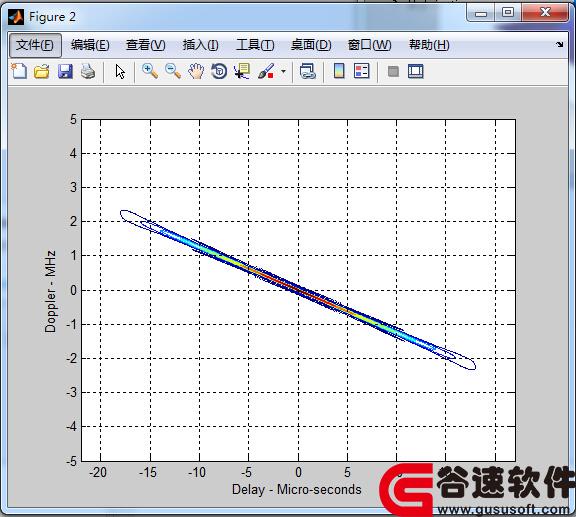The height and width of the screenshot is (517, 576).
Task: Open the 文件(F) menu
Action: [35, 45]
